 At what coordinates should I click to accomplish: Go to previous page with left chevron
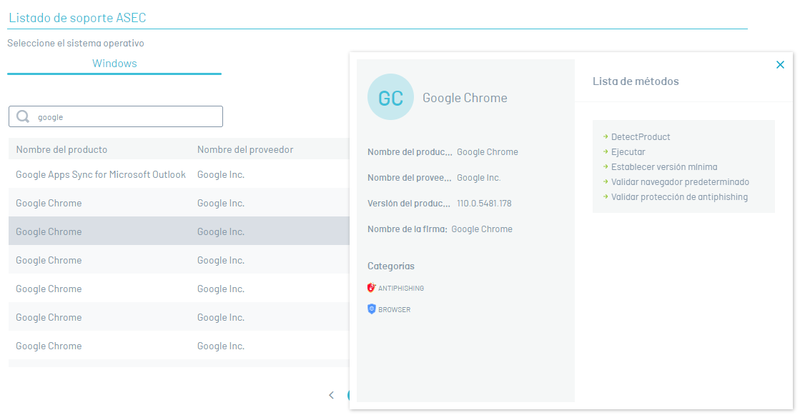tap(331, 395)
